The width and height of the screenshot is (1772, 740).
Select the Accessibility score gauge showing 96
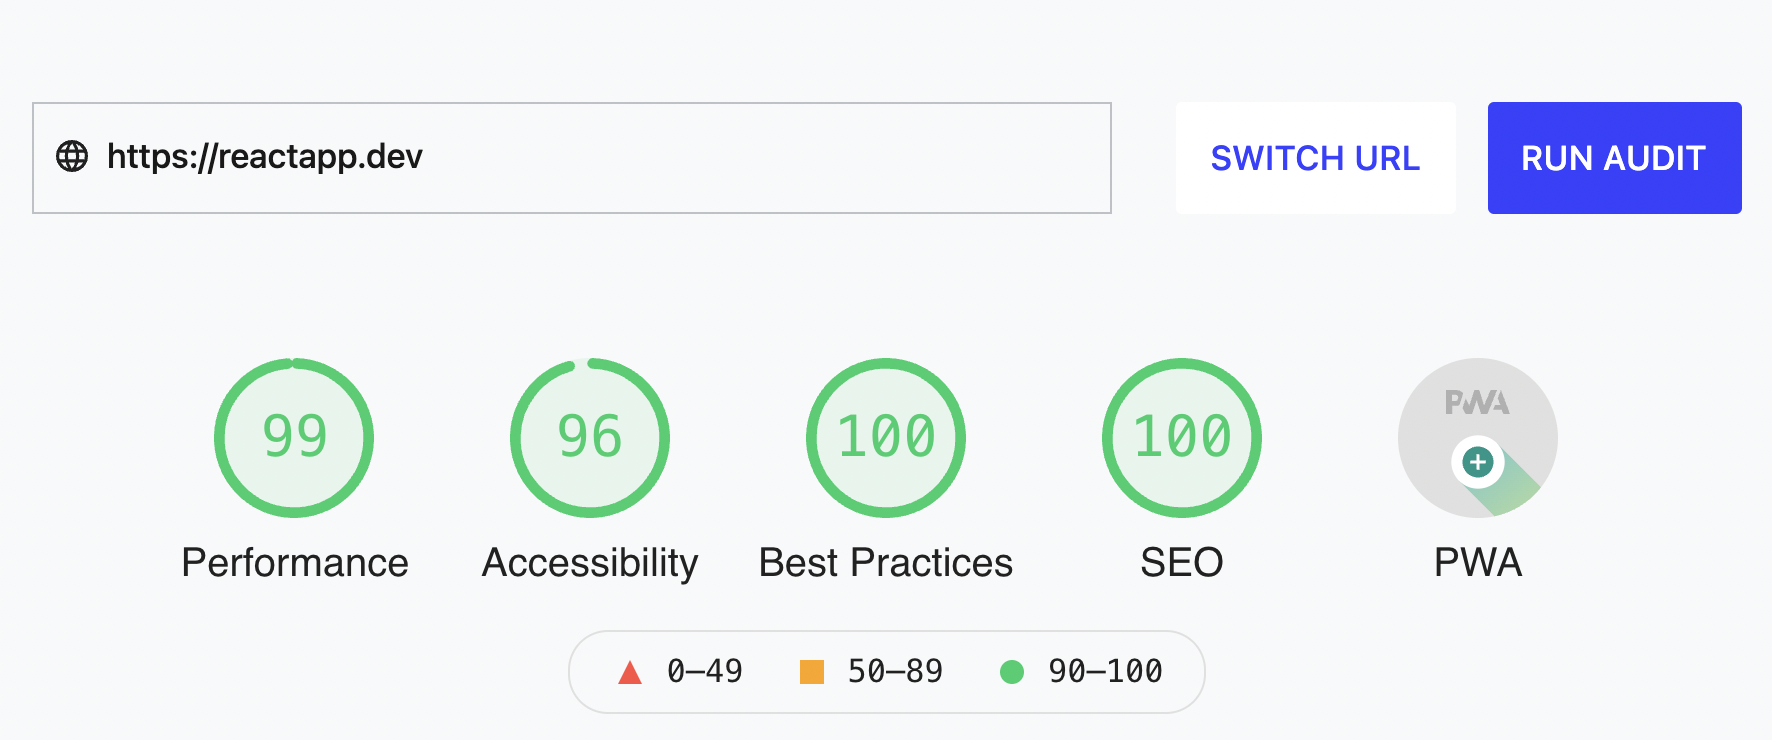point(589,437)
